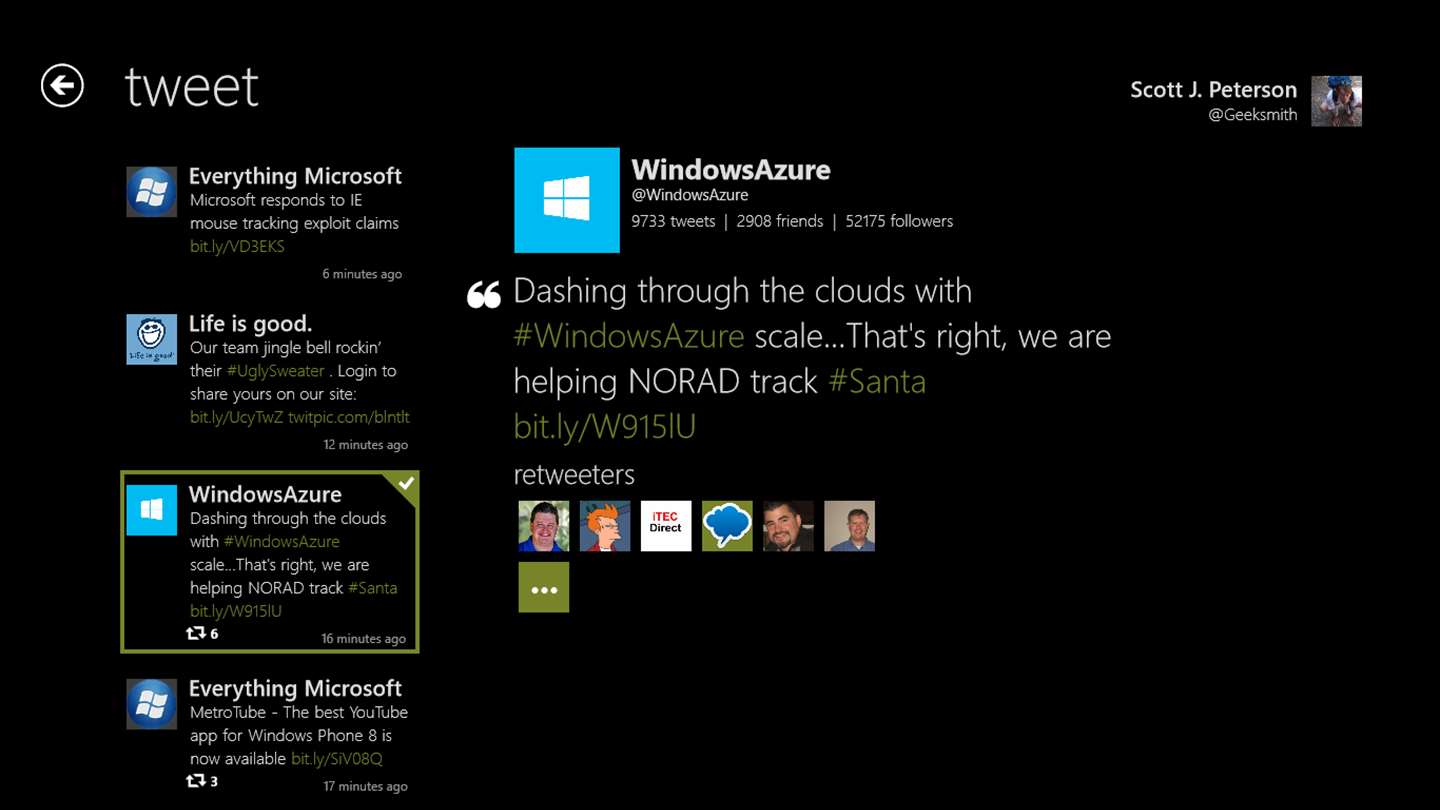This screenshot has height=810, width=1440.
Task: Open the bearded man retweeter avatar
Action: (788, 526)
